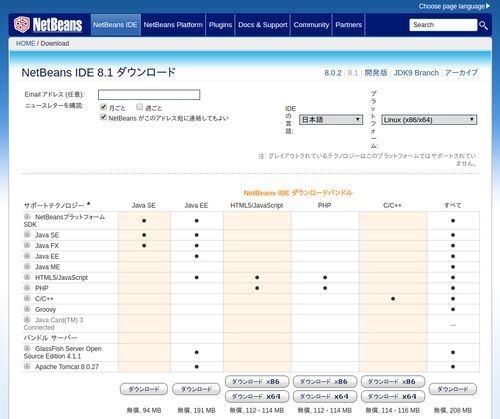Click the 'NetBeans IDE ダウンロードバンドル' heading
The height and width of the screenshot is (419, 500).
click(298, 193)
